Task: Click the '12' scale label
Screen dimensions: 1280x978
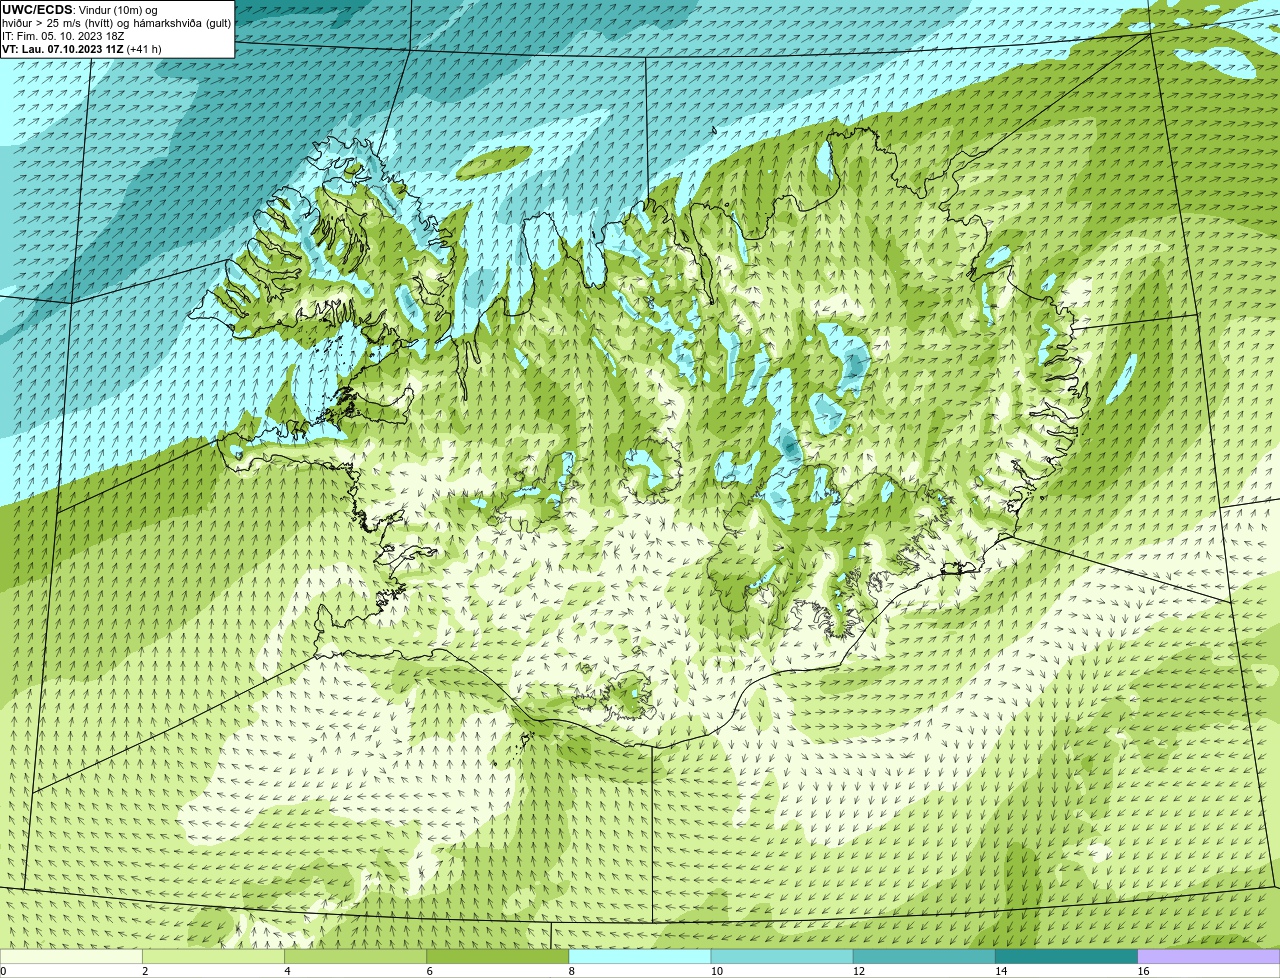Action: click(x=858, y=971)
